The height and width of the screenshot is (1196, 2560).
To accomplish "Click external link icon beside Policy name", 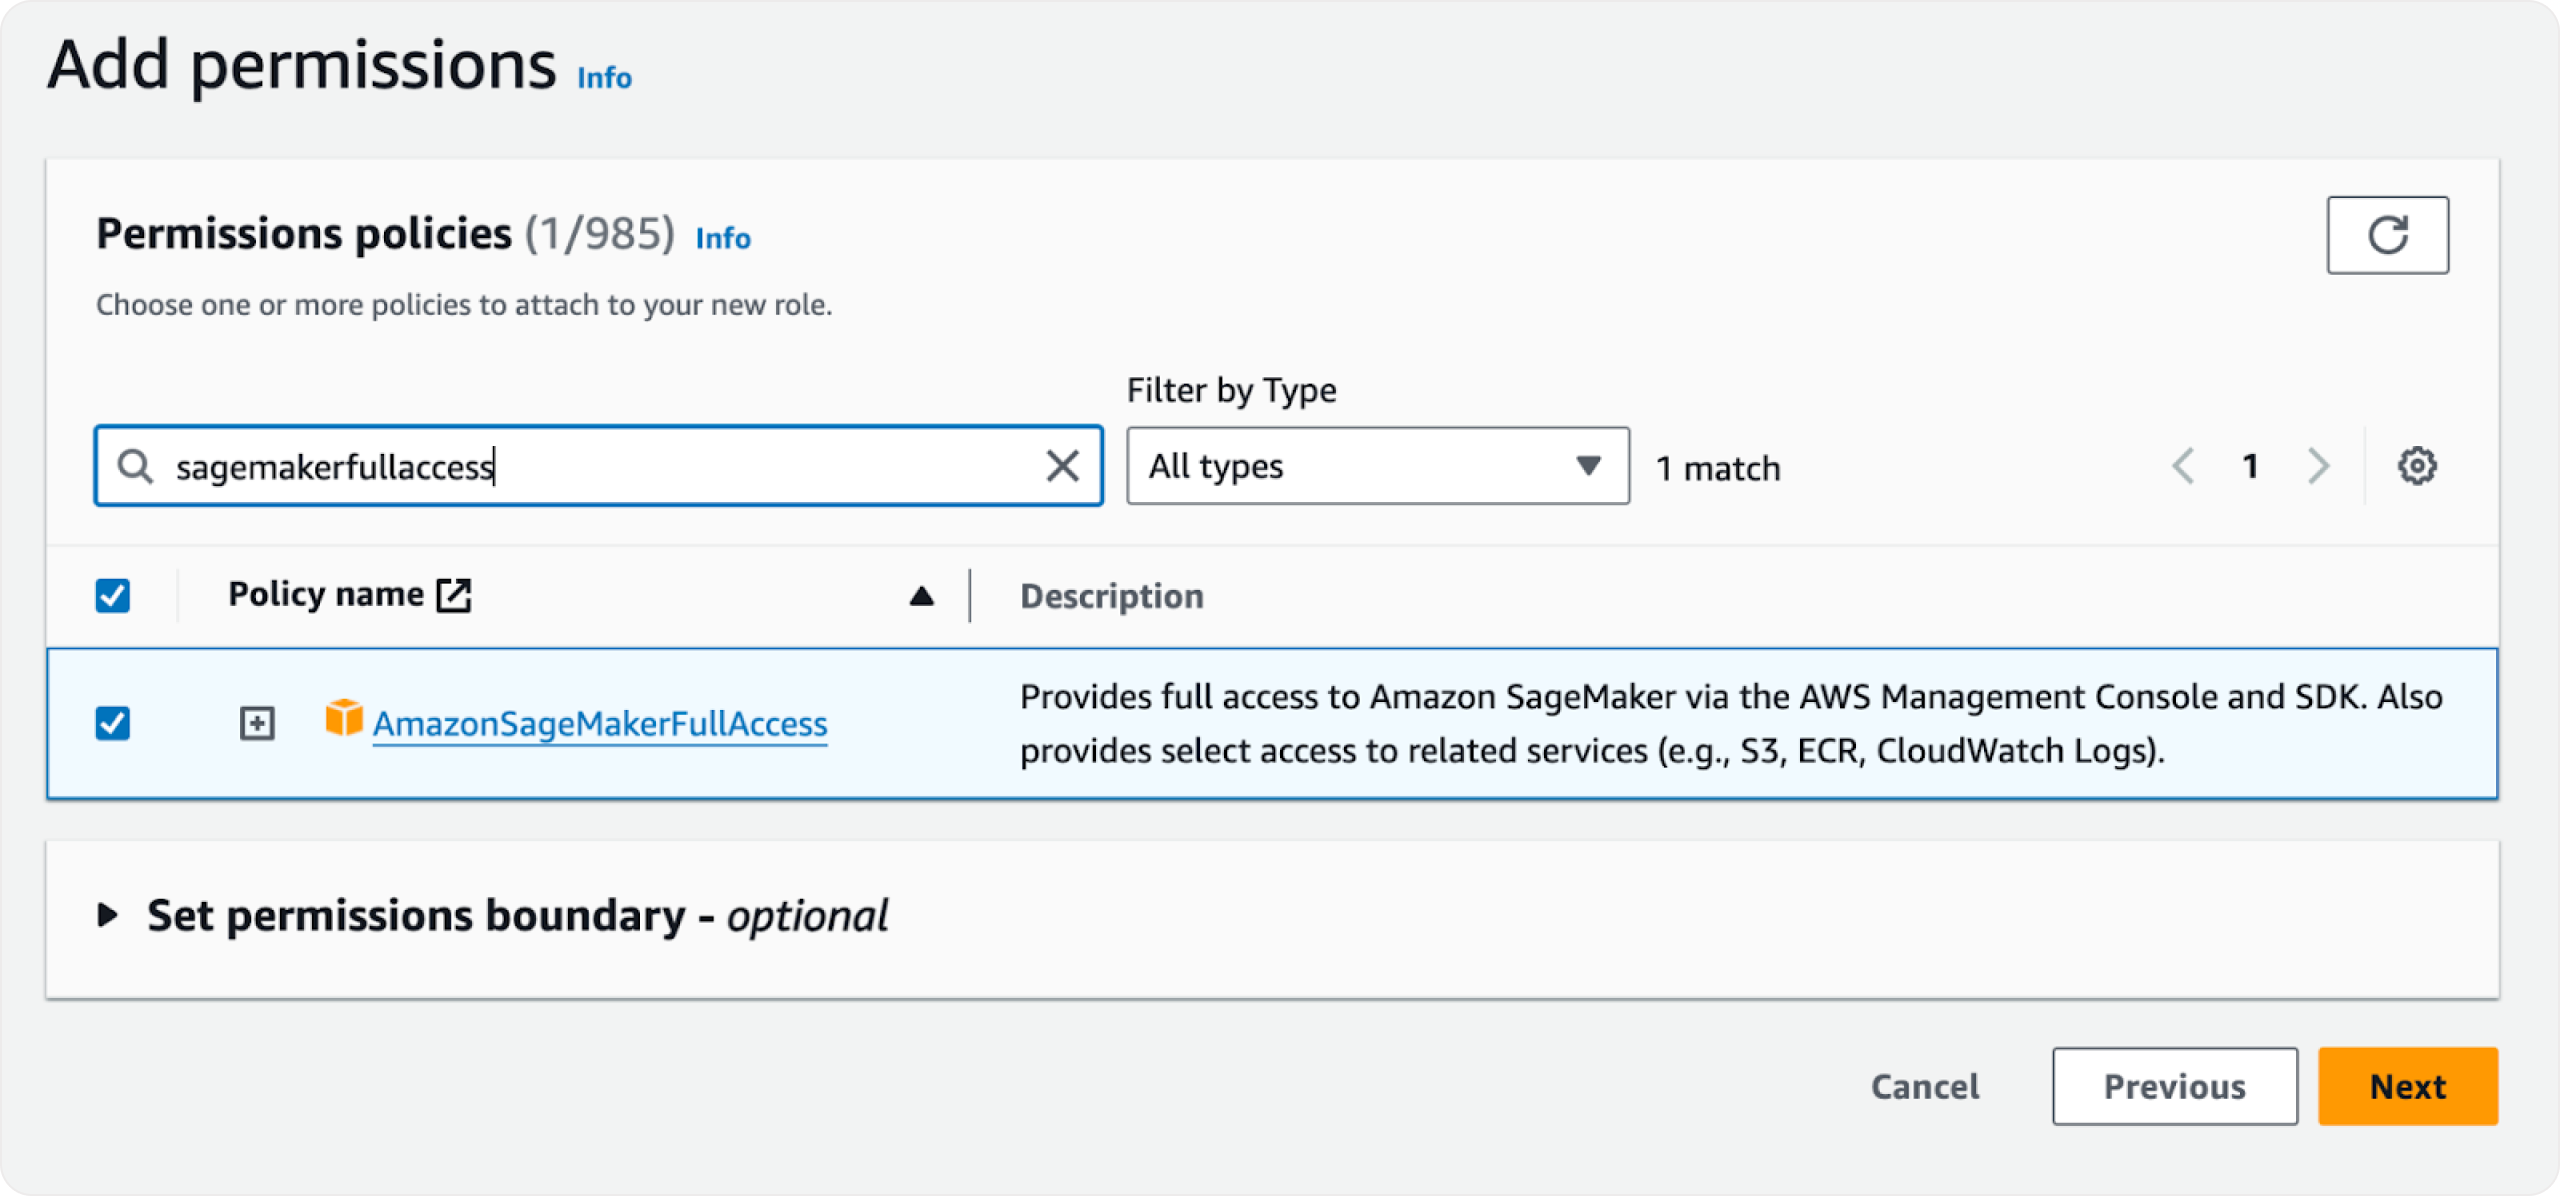I will click(454, 595).
